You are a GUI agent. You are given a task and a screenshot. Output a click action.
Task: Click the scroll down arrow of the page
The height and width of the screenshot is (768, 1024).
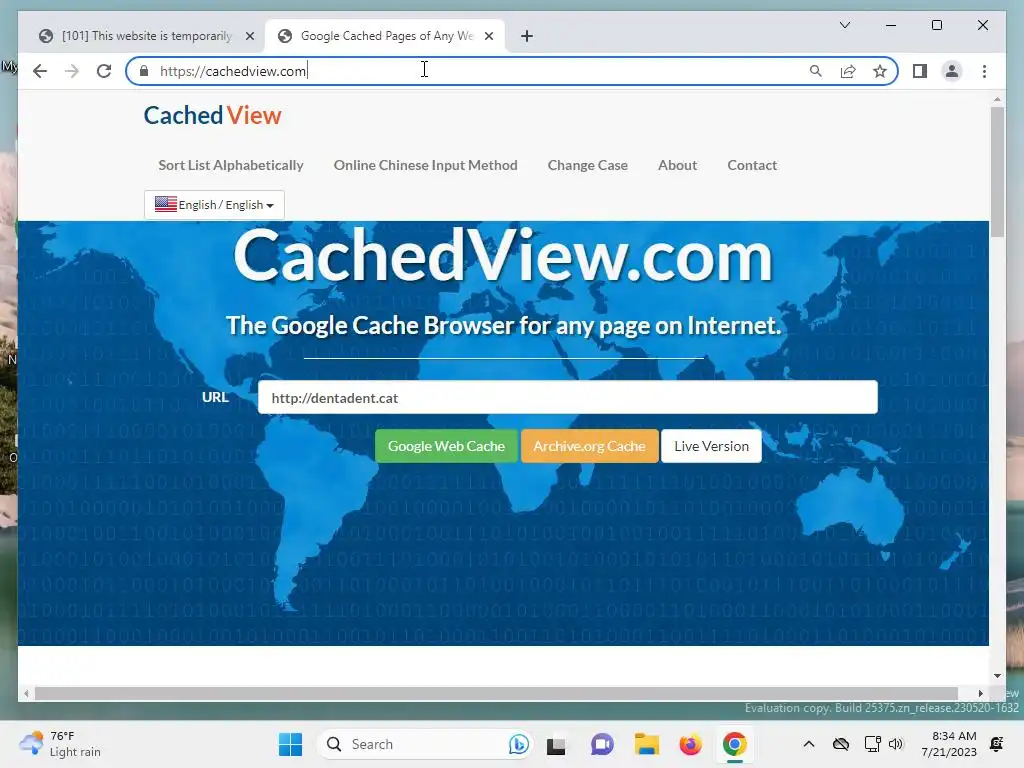(997, 676)
